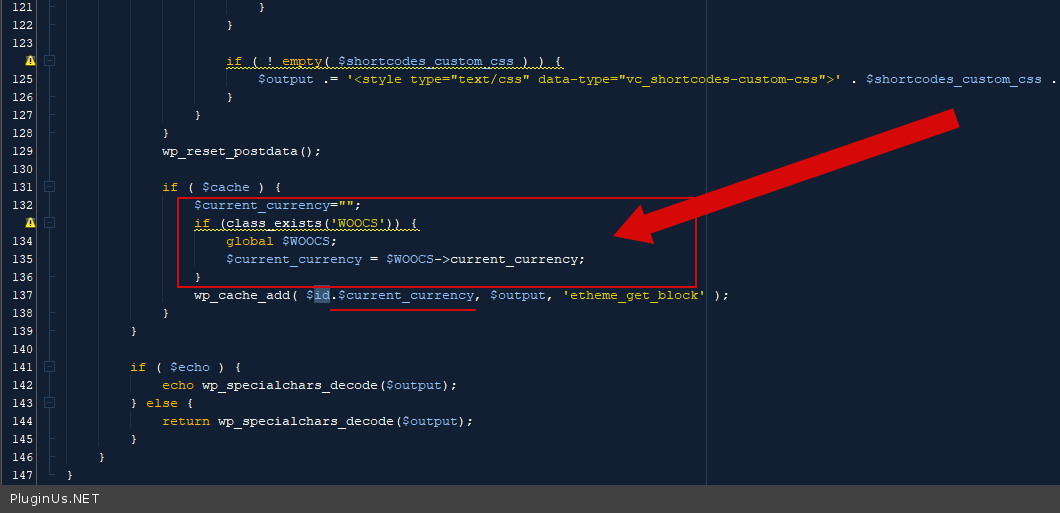Select line number 147 in the gutter

click(22, 475)
